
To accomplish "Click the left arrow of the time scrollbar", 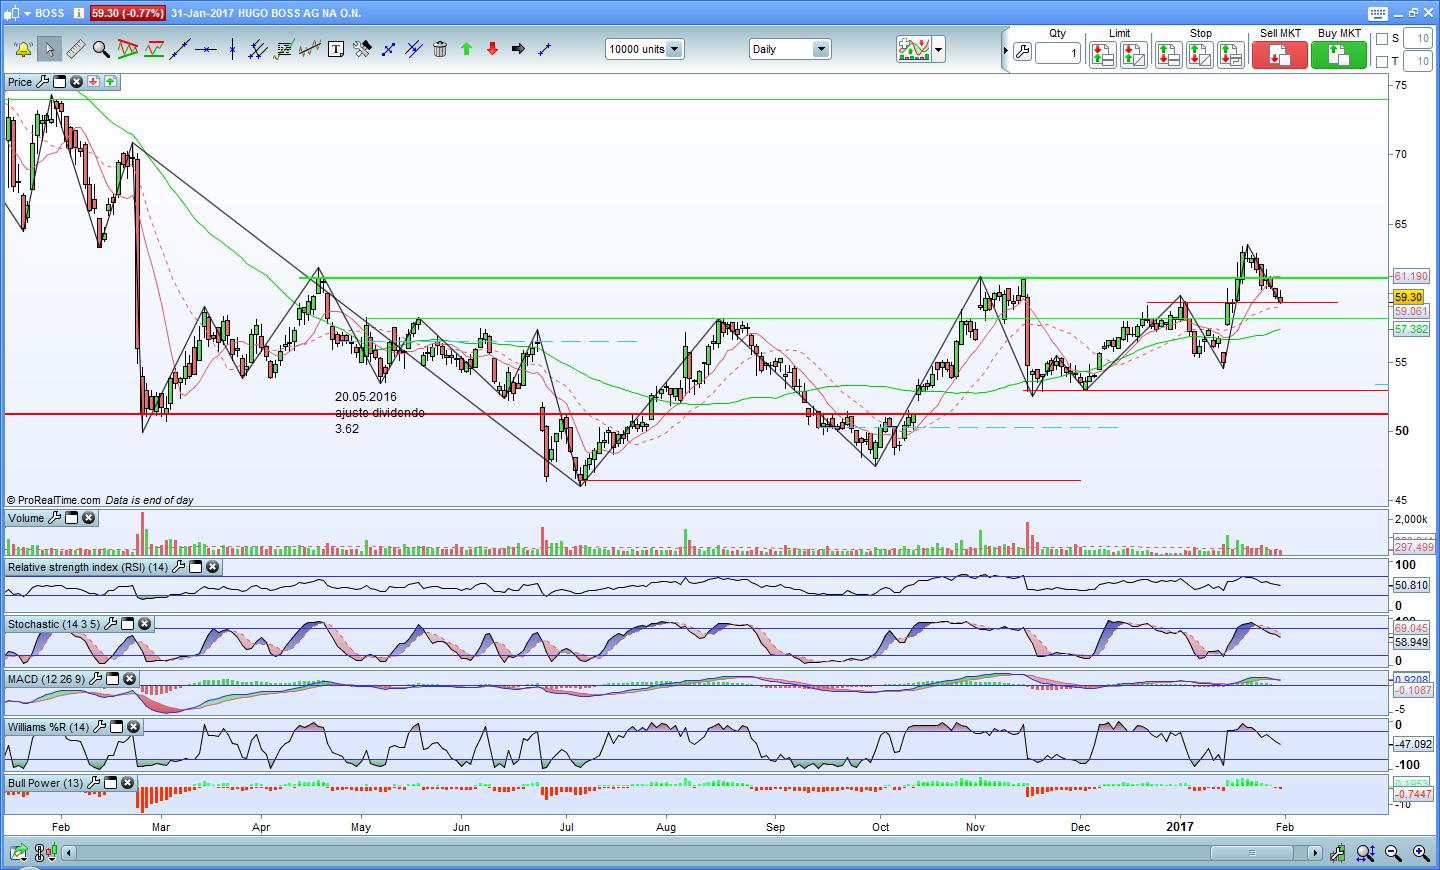I will pyautogui.click(x=69, y=853).
